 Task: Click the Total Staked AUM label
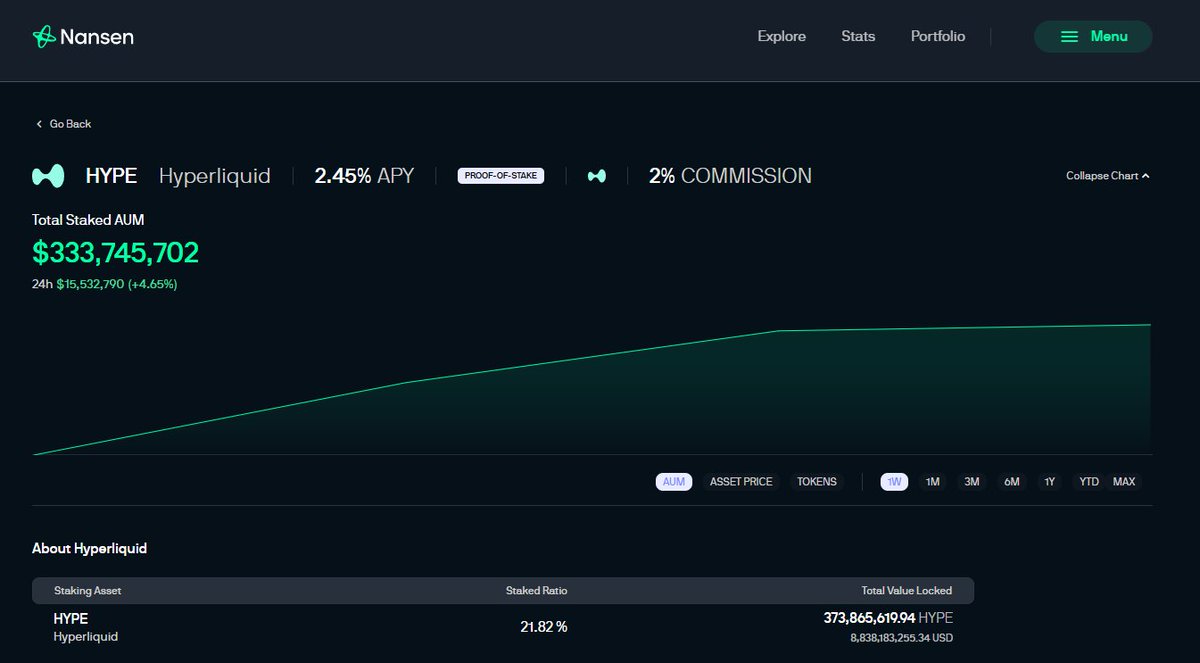(x=88, y=220)
